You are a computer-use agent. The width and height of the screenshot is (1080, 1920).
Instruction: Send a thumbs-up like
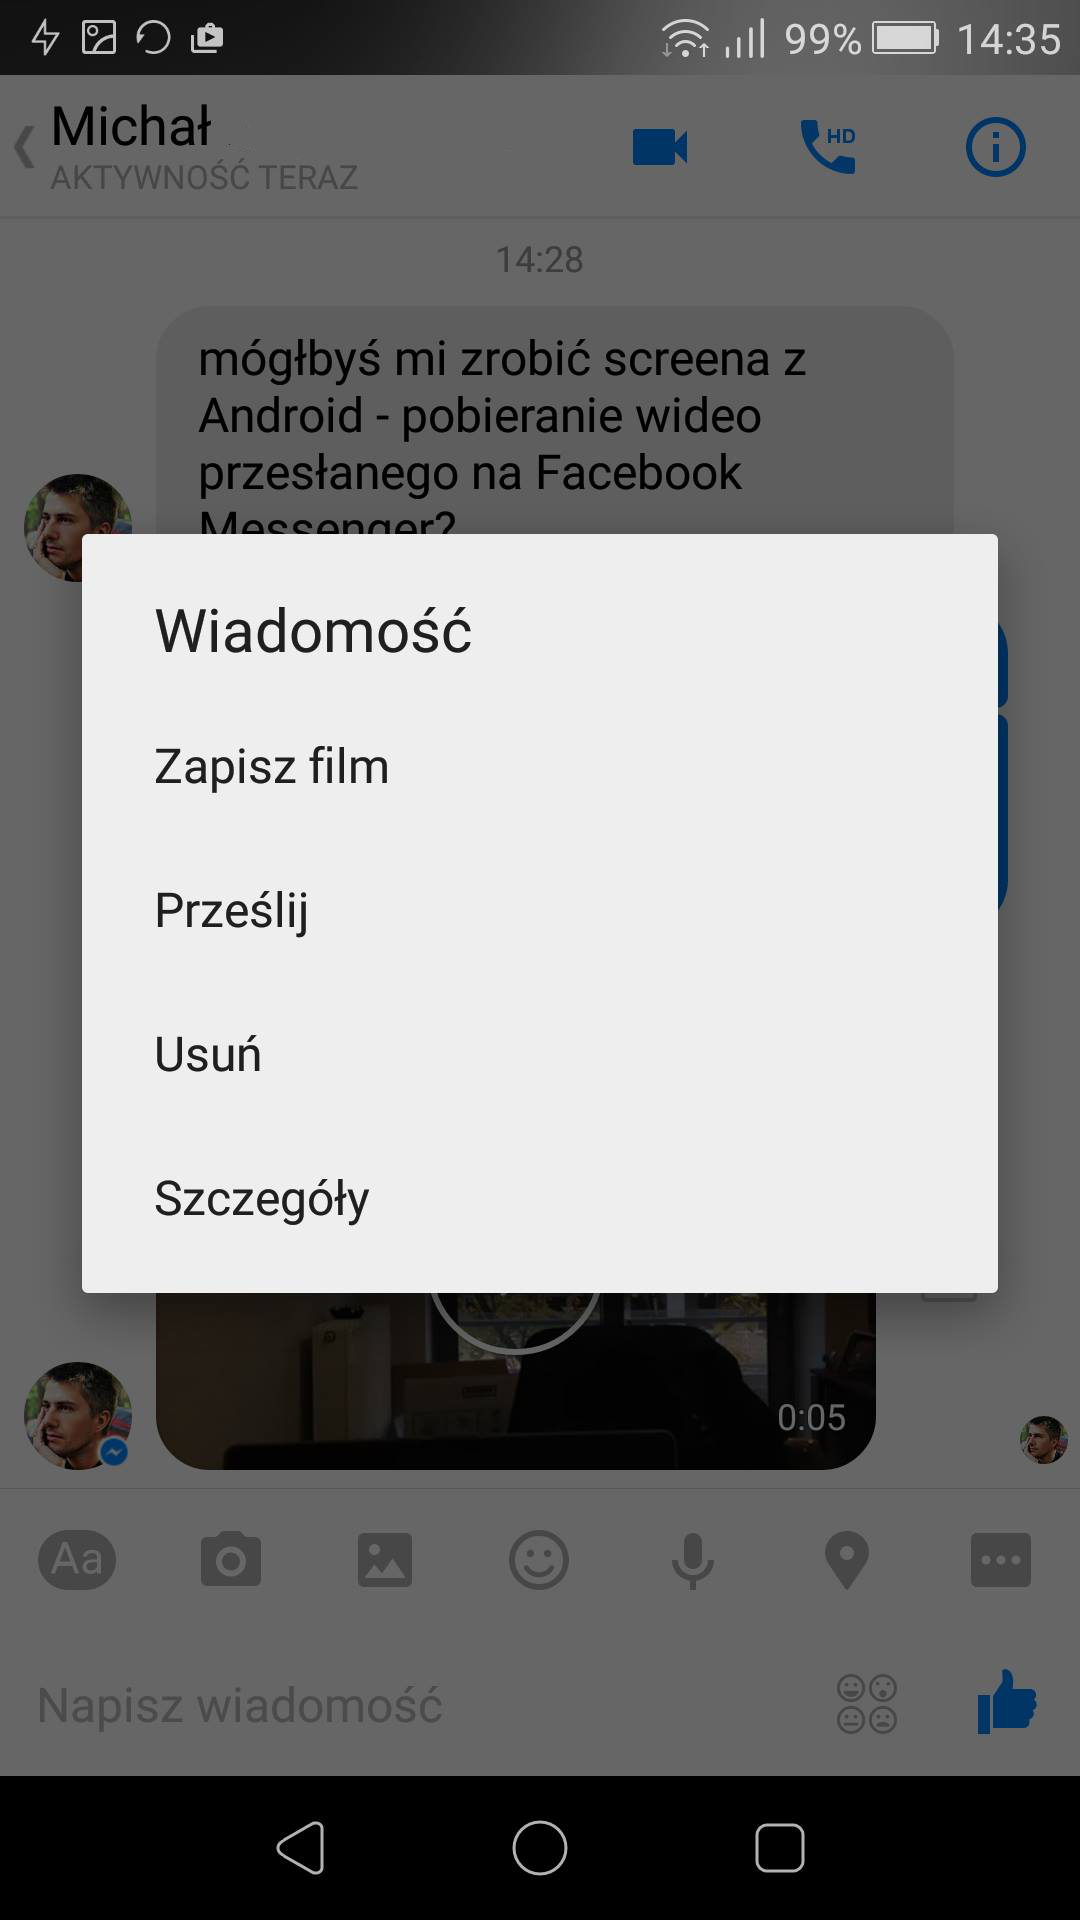coord(1006,1701)
